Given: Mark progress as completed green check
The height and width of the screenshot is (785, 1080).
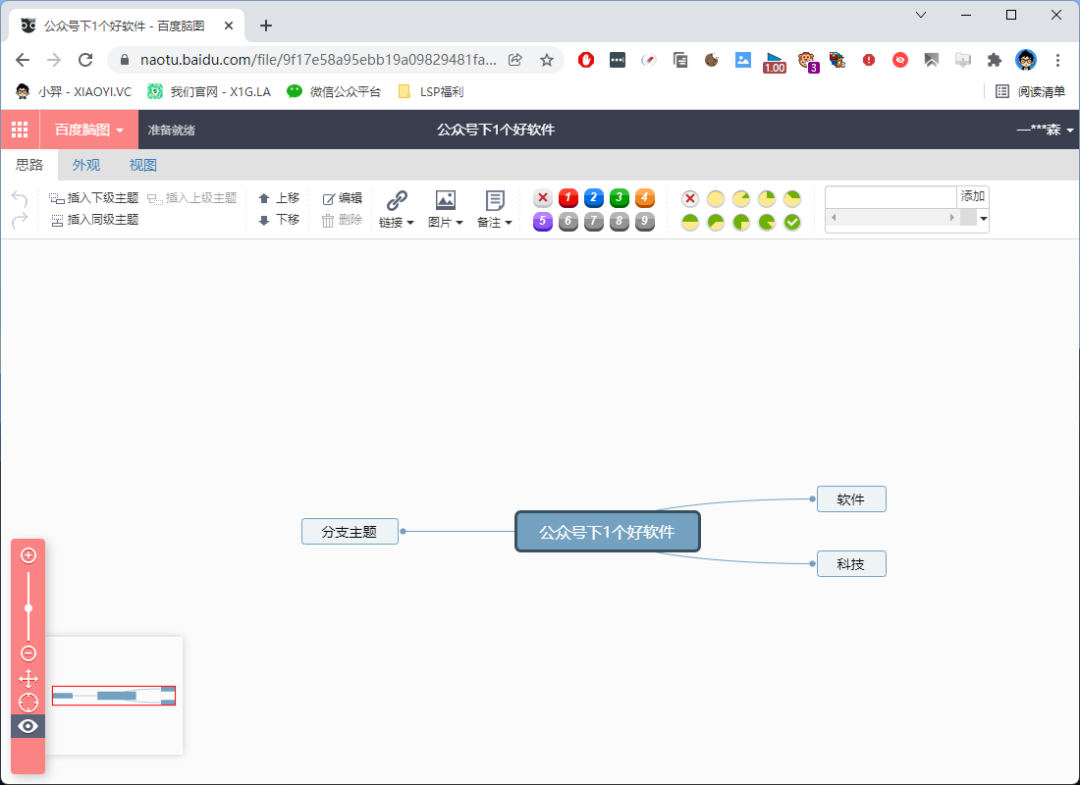Looking at the screenshot, I should [792, 222].
